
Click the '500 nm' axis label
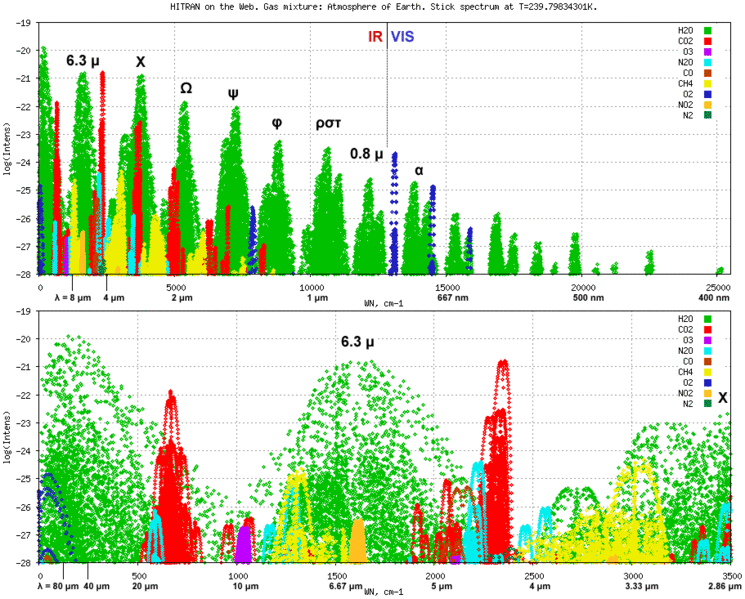pos(588,298)
